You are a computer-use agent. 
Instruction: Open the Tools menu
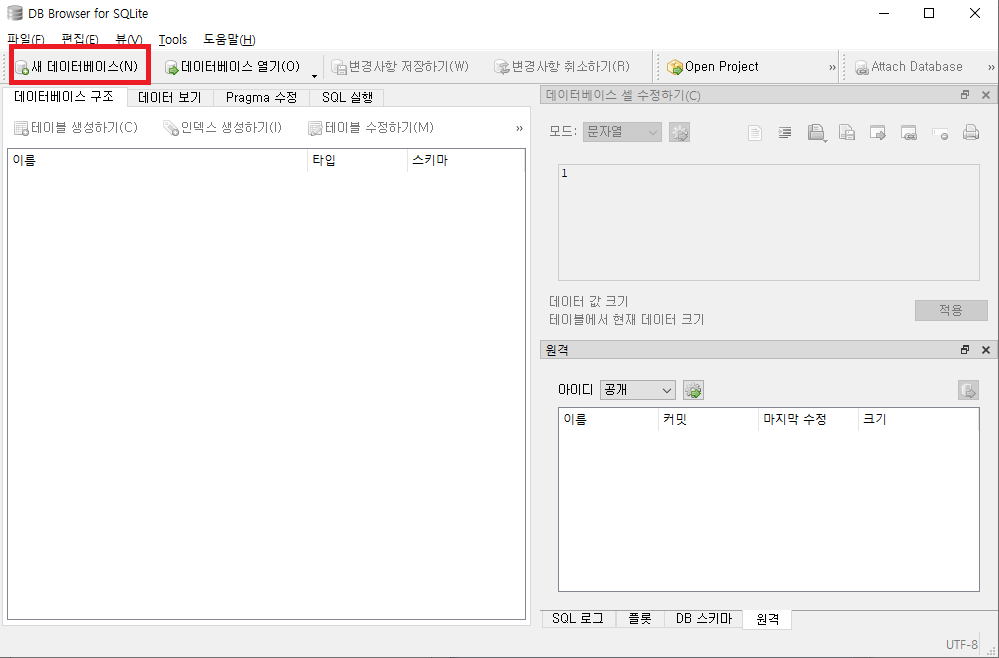point(173,39)
